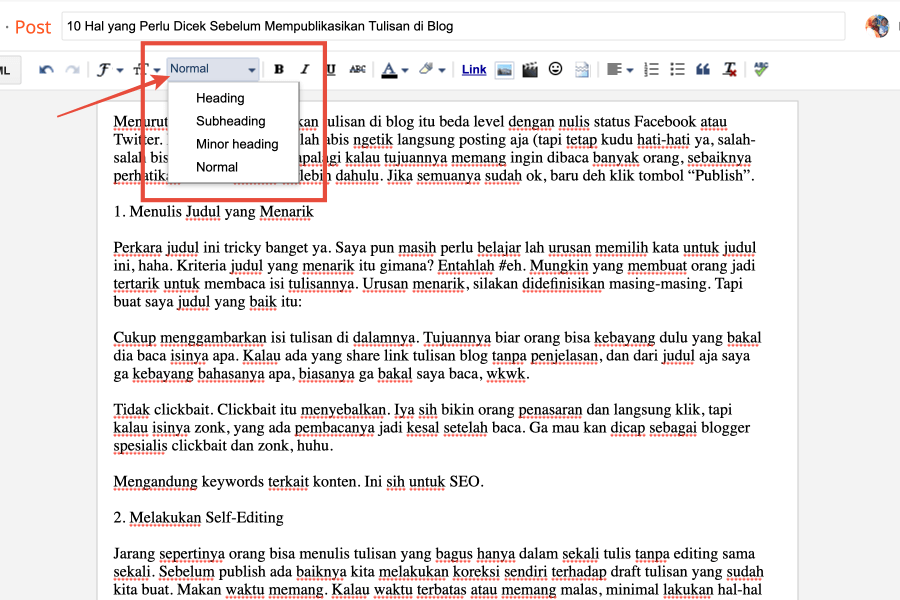Apply a bulleted list
900x600 pixels.
pos(677,69)
